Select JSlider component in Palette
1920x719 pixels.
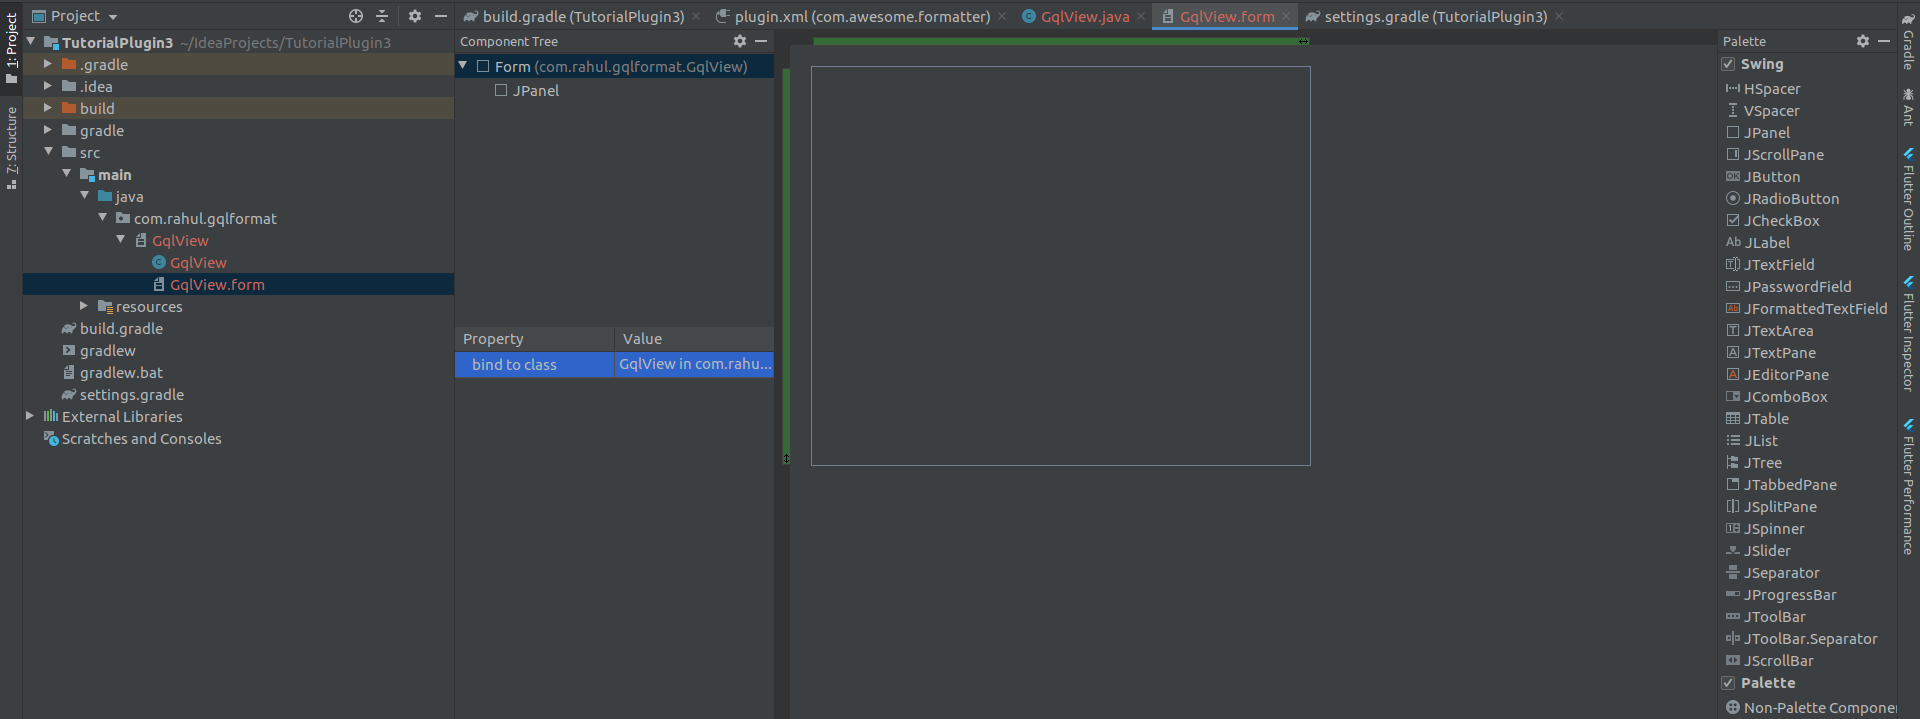(1759, 551)
